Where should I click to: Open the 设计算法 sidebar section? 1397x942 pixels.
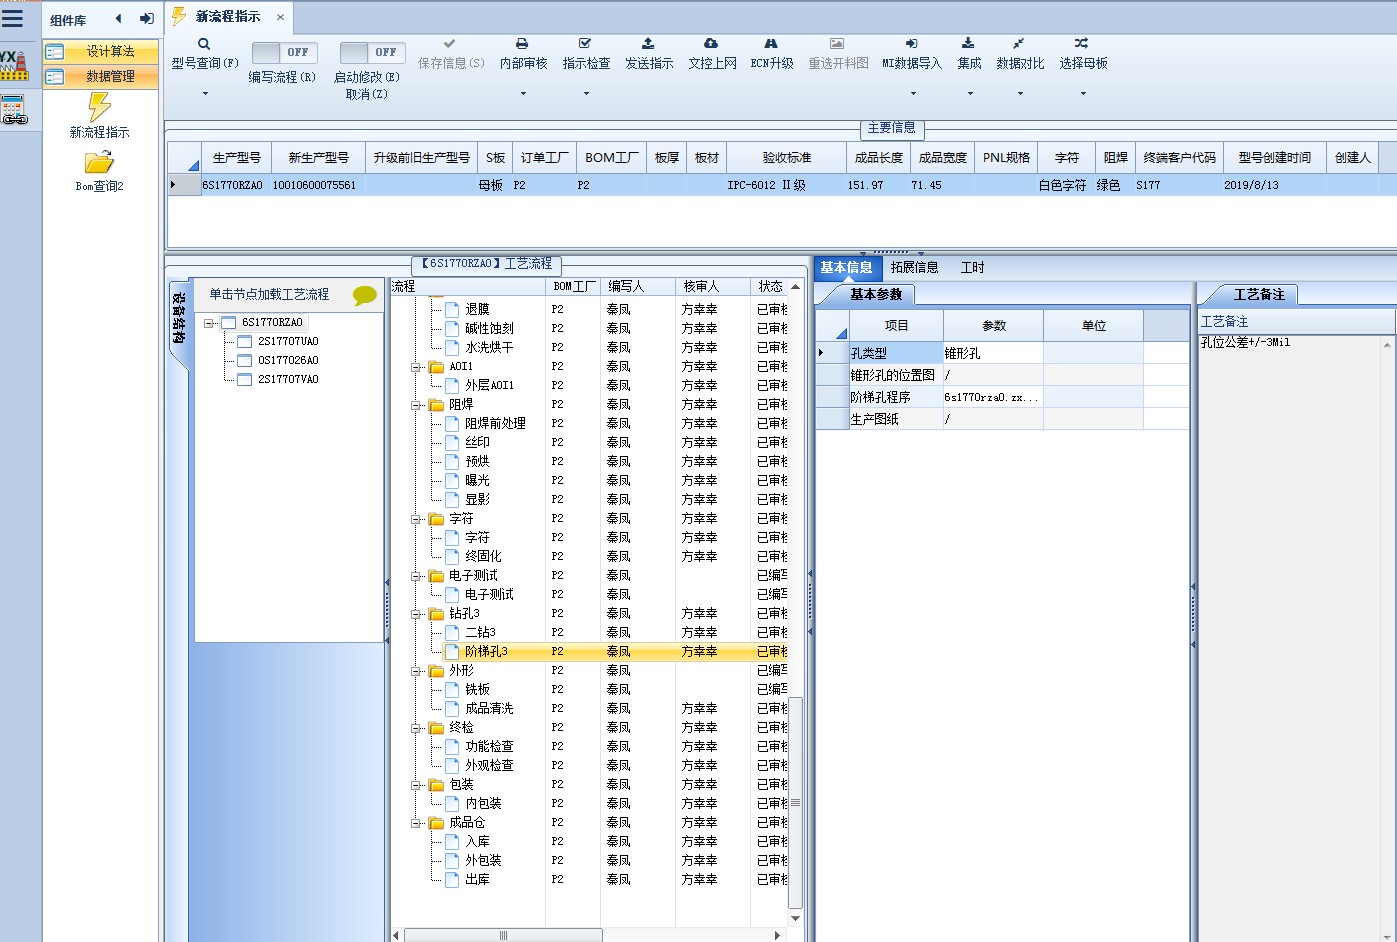pyautogui.click(x=100, y=51)
